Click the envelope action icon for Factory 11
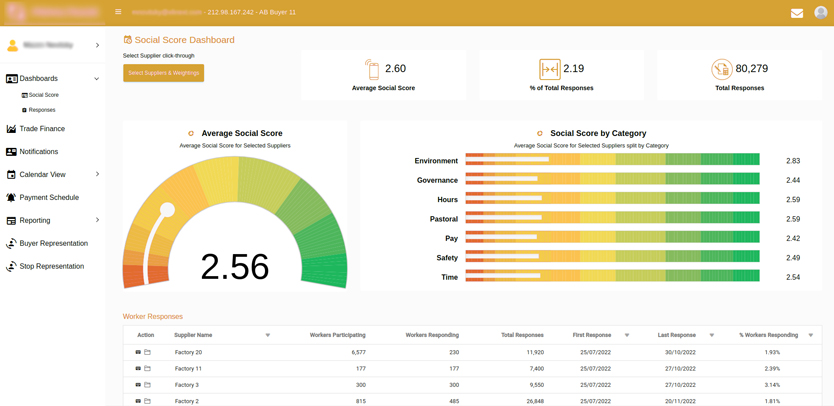 click(x=138, y=369)
